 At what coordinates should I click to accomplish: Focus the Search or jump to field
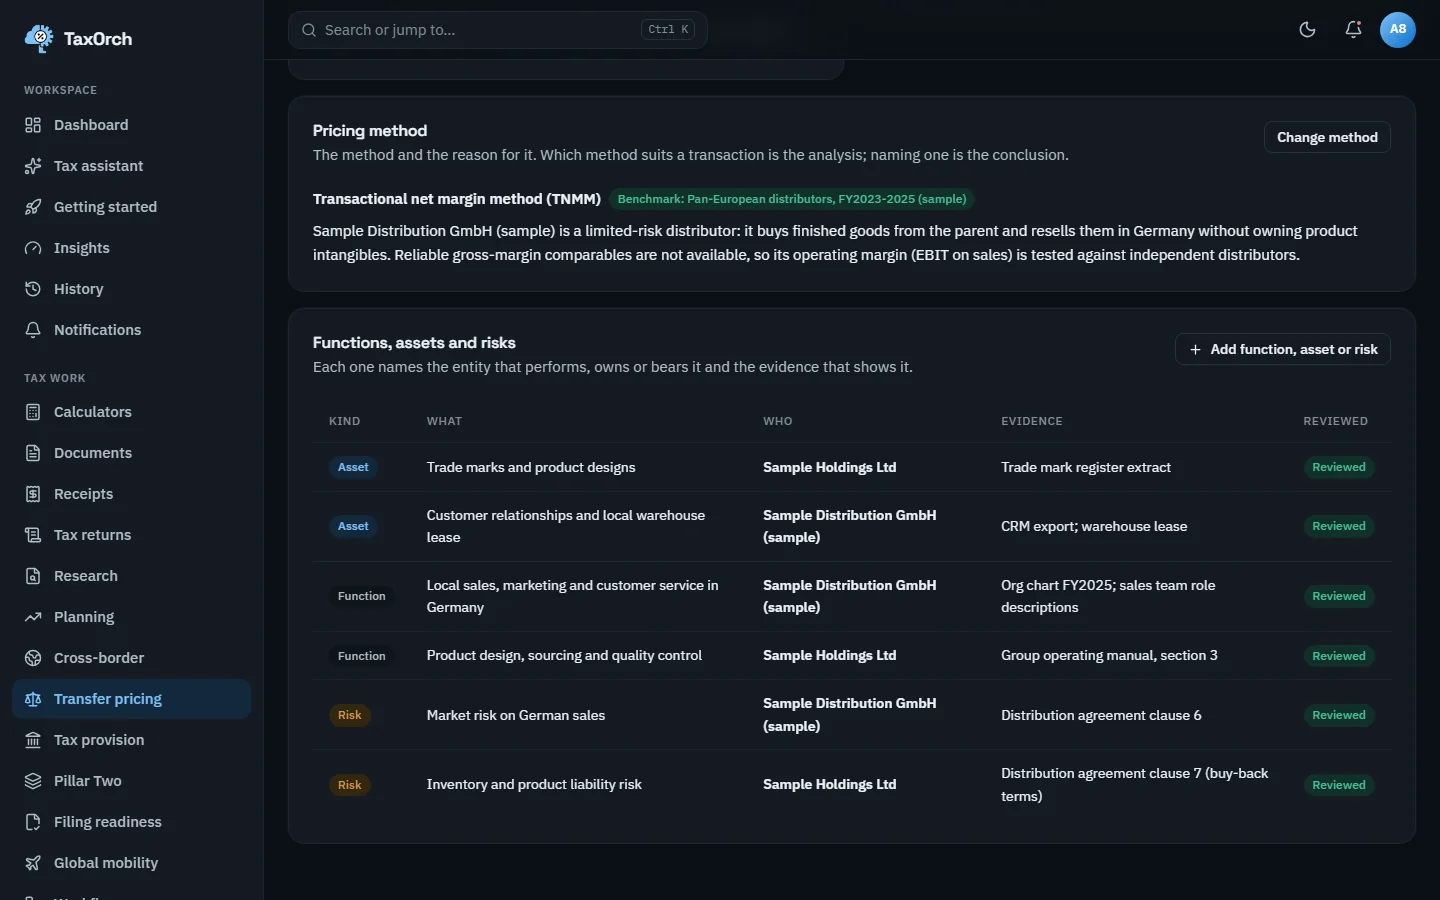[x=498, y=30]
